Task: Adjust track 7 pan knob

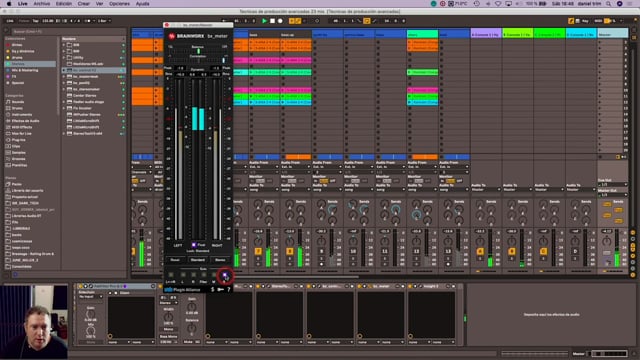Action: [x=258, y=241]
